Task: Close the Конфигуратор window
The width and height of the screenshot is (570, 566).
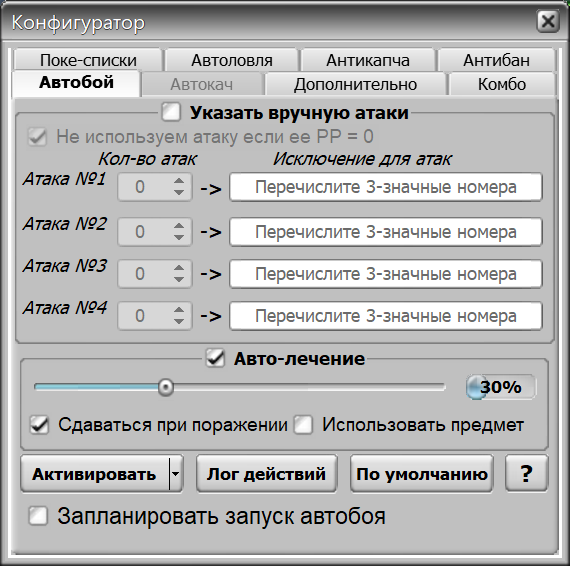Action: (x=548, y=21)
